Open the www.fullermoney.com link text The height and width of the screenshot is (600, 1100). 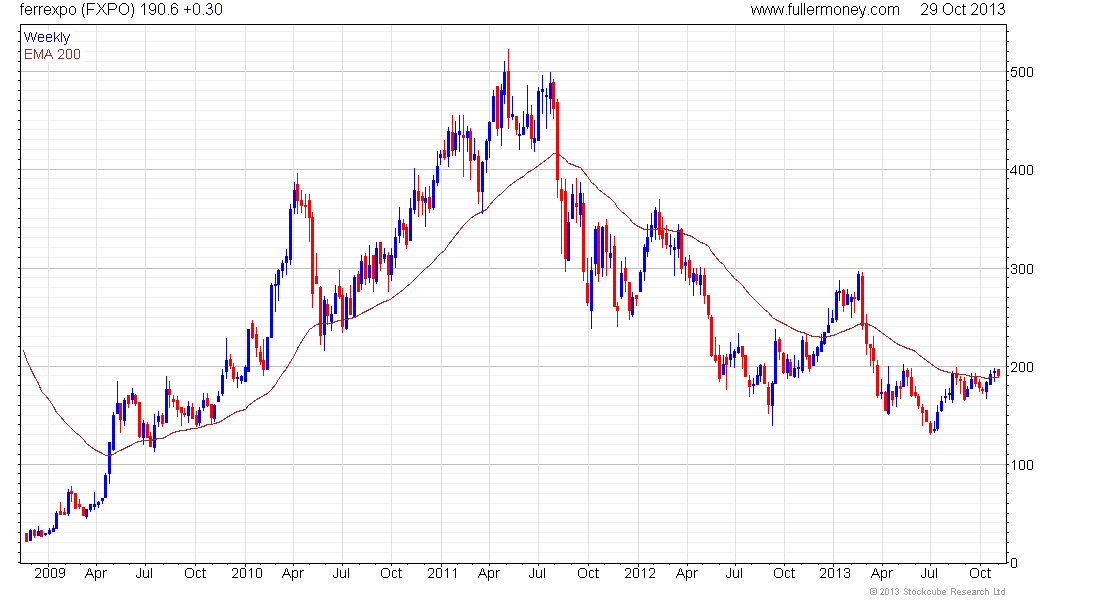coord(824,10)
